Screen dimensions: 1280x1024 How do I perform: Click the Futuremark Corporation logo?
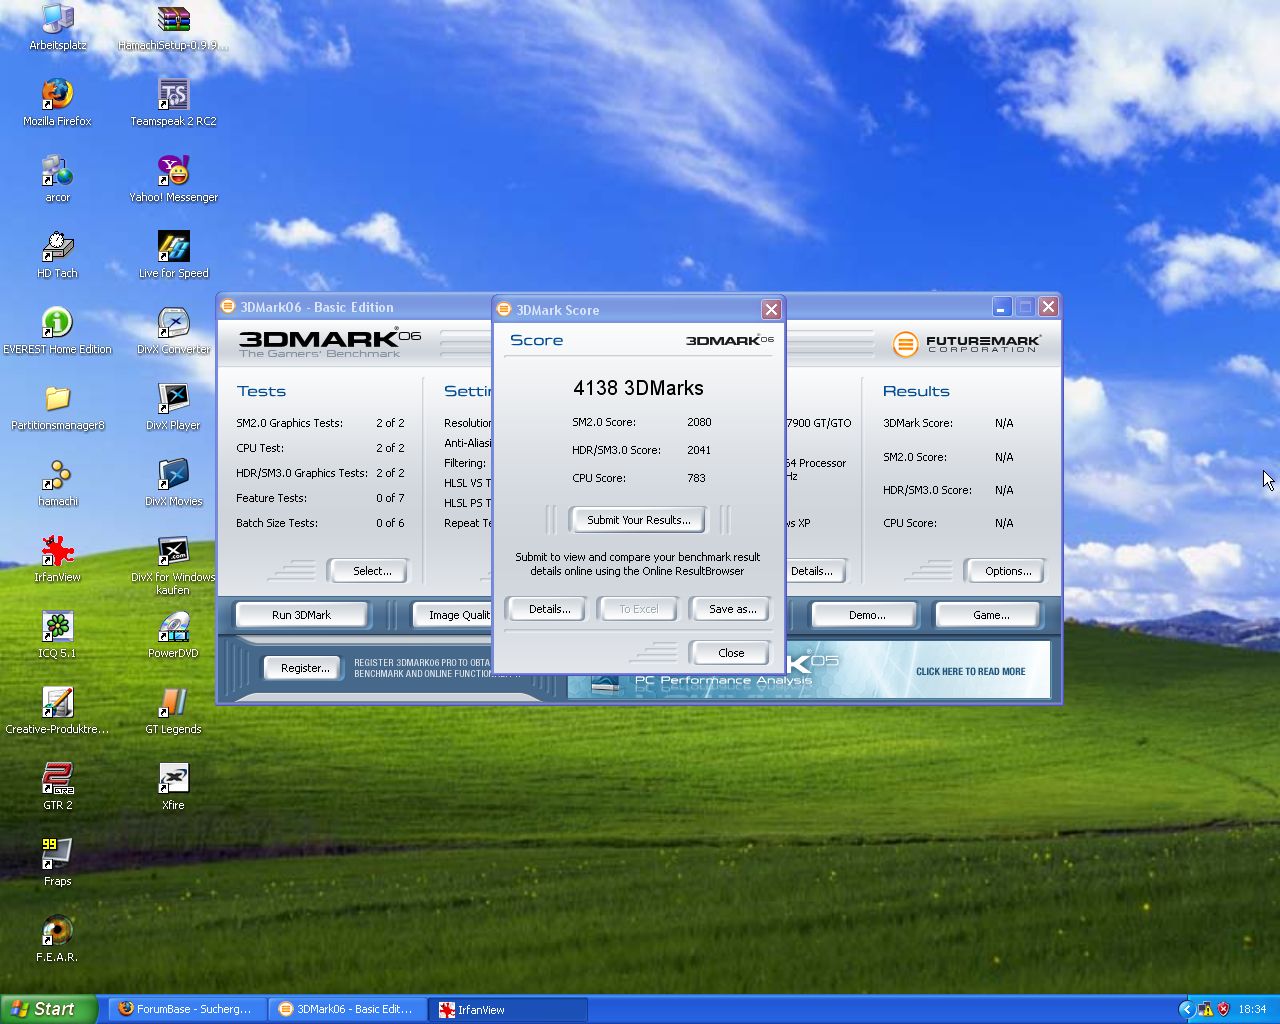(x=966, y=344)
